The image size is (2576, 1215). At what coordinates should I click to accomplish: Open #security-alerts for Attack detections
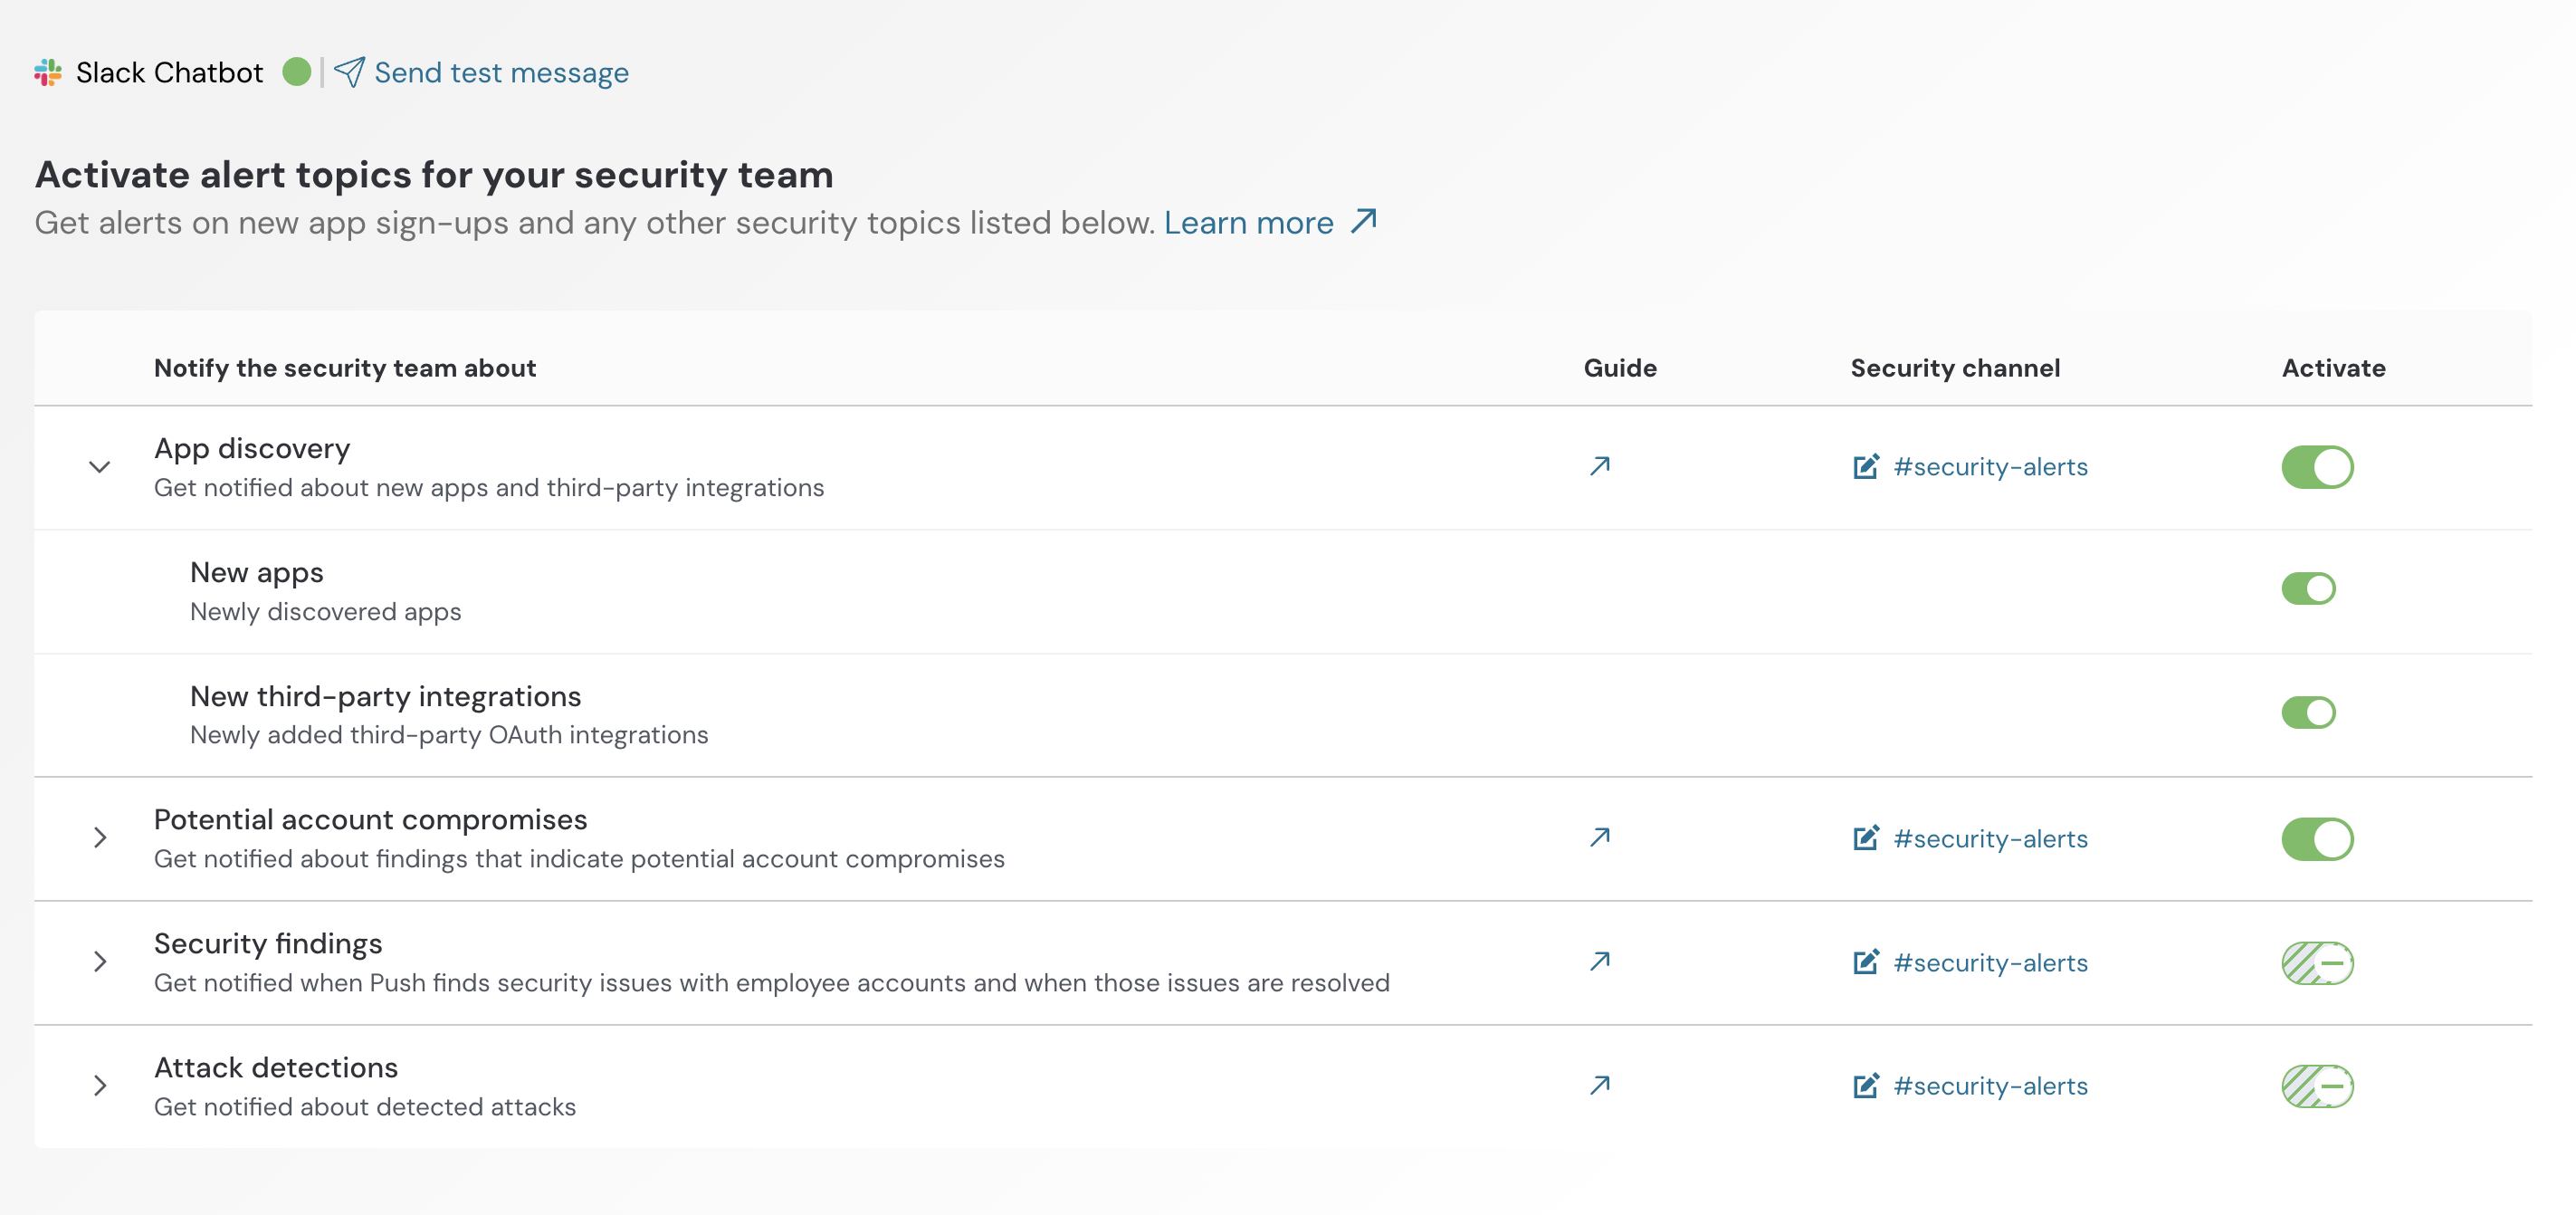(1990, 1086)
